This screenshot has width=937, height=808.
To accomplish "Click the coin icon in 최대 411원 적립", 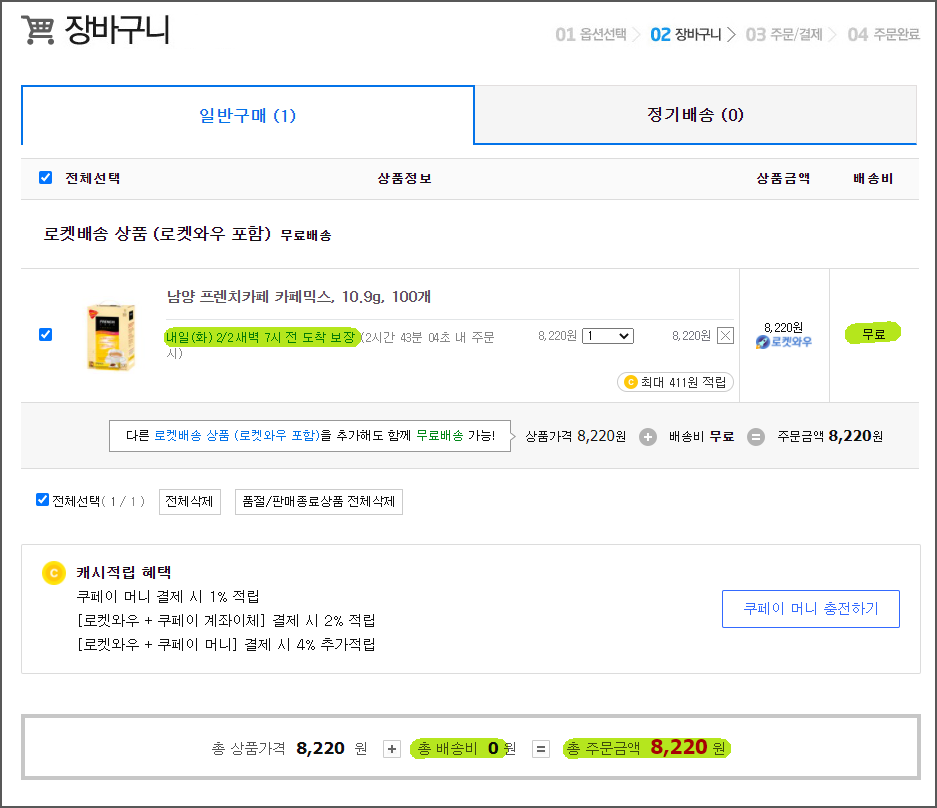I will (630, 382).
